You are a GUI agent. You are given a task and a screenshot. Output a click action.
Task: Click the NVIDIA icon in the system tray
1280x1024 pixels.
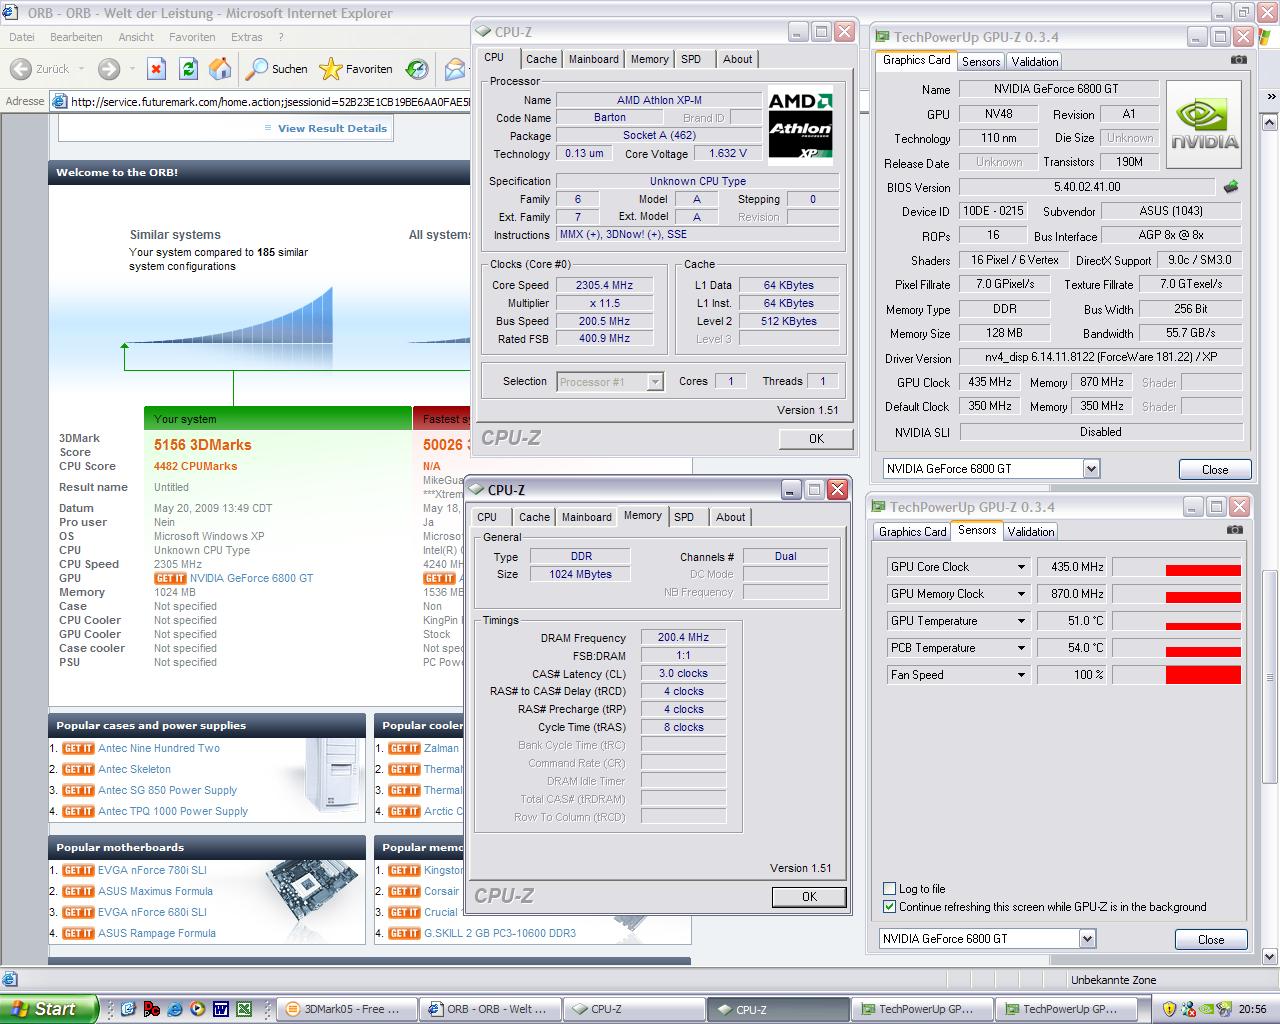pyautogui.click(x=1207, y=1009)
